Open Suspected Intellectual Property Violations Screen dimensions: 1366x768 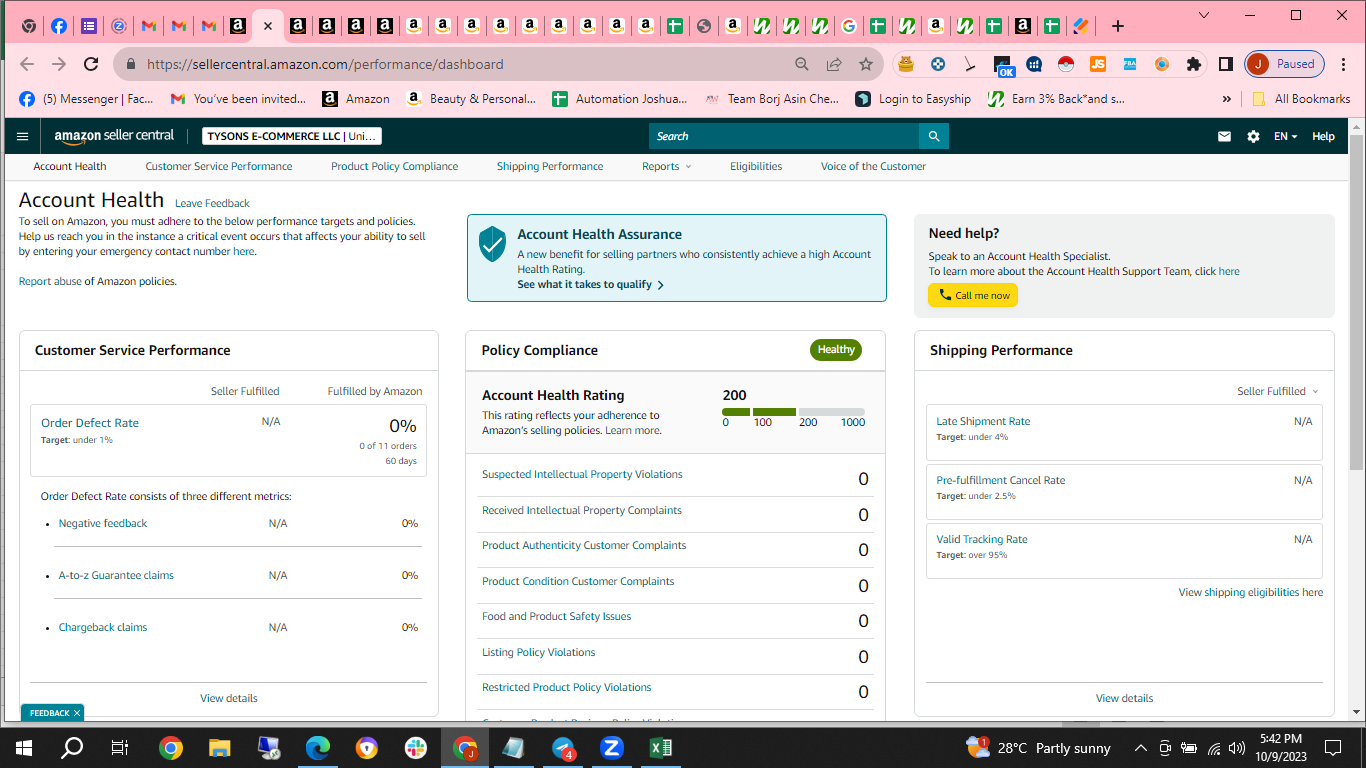pos(582,474)
